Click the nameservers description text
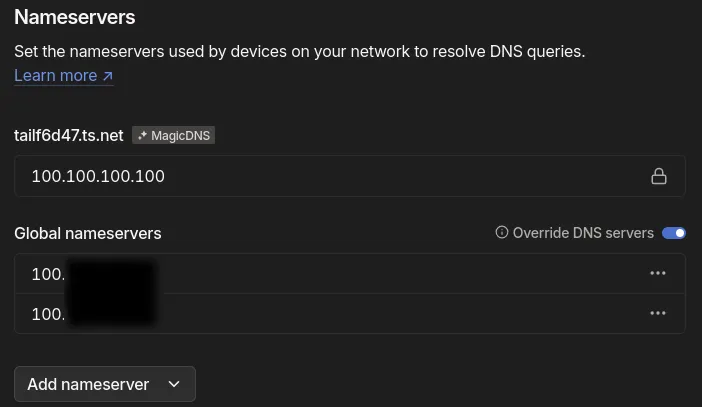 tap(299, 51)
